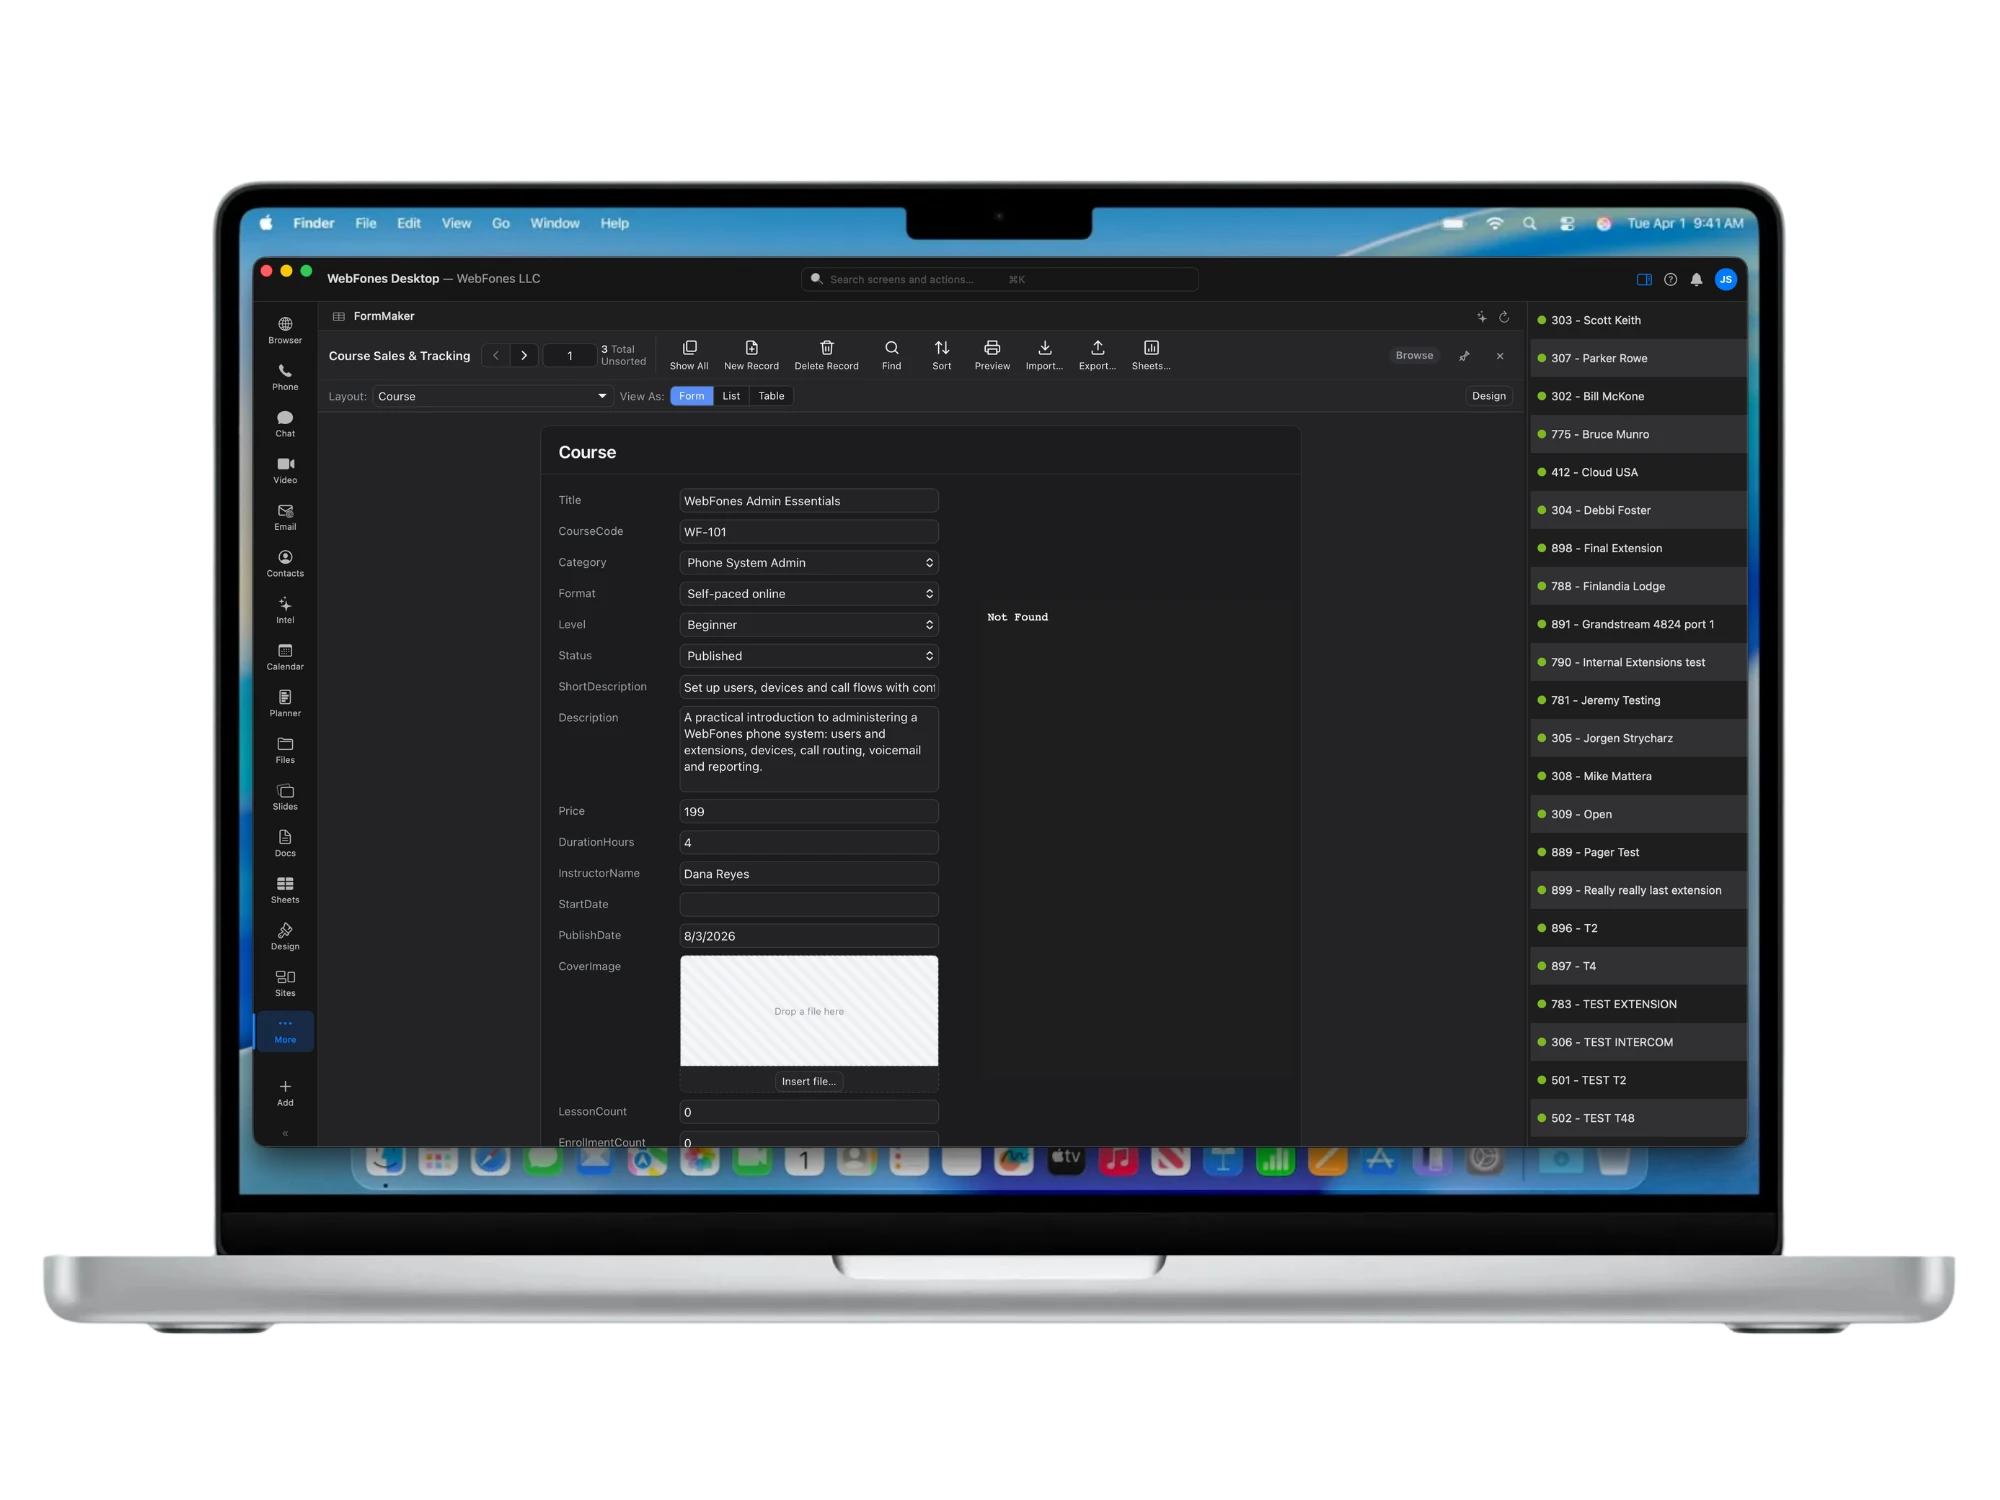The width and height of the screenshot is (2000, 1500).
Task: Switch to Form view
Action: (691, 396)
